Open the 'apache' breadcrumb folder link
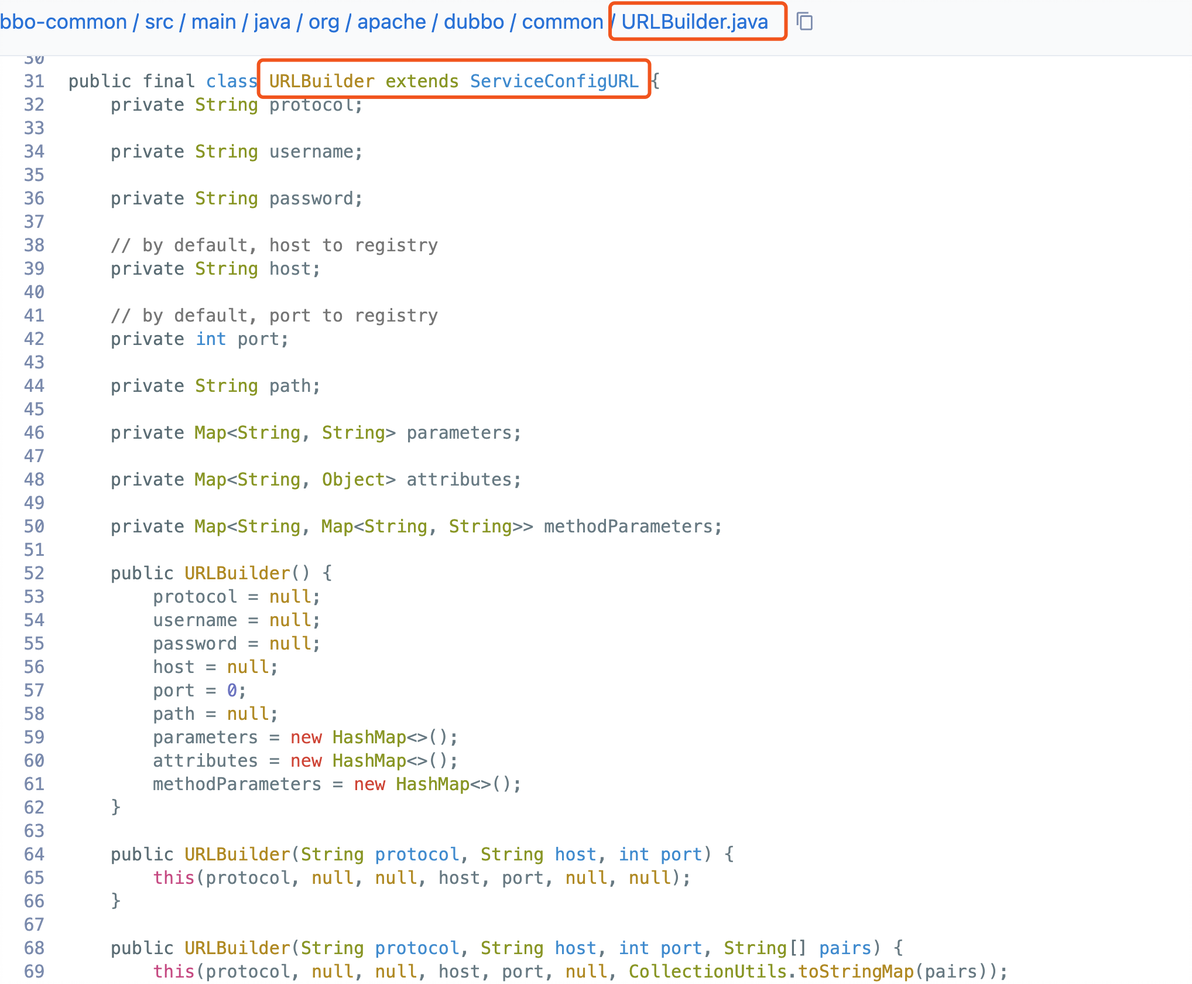The width and height of the screenshot is (1192, 984). coord(392,22)
